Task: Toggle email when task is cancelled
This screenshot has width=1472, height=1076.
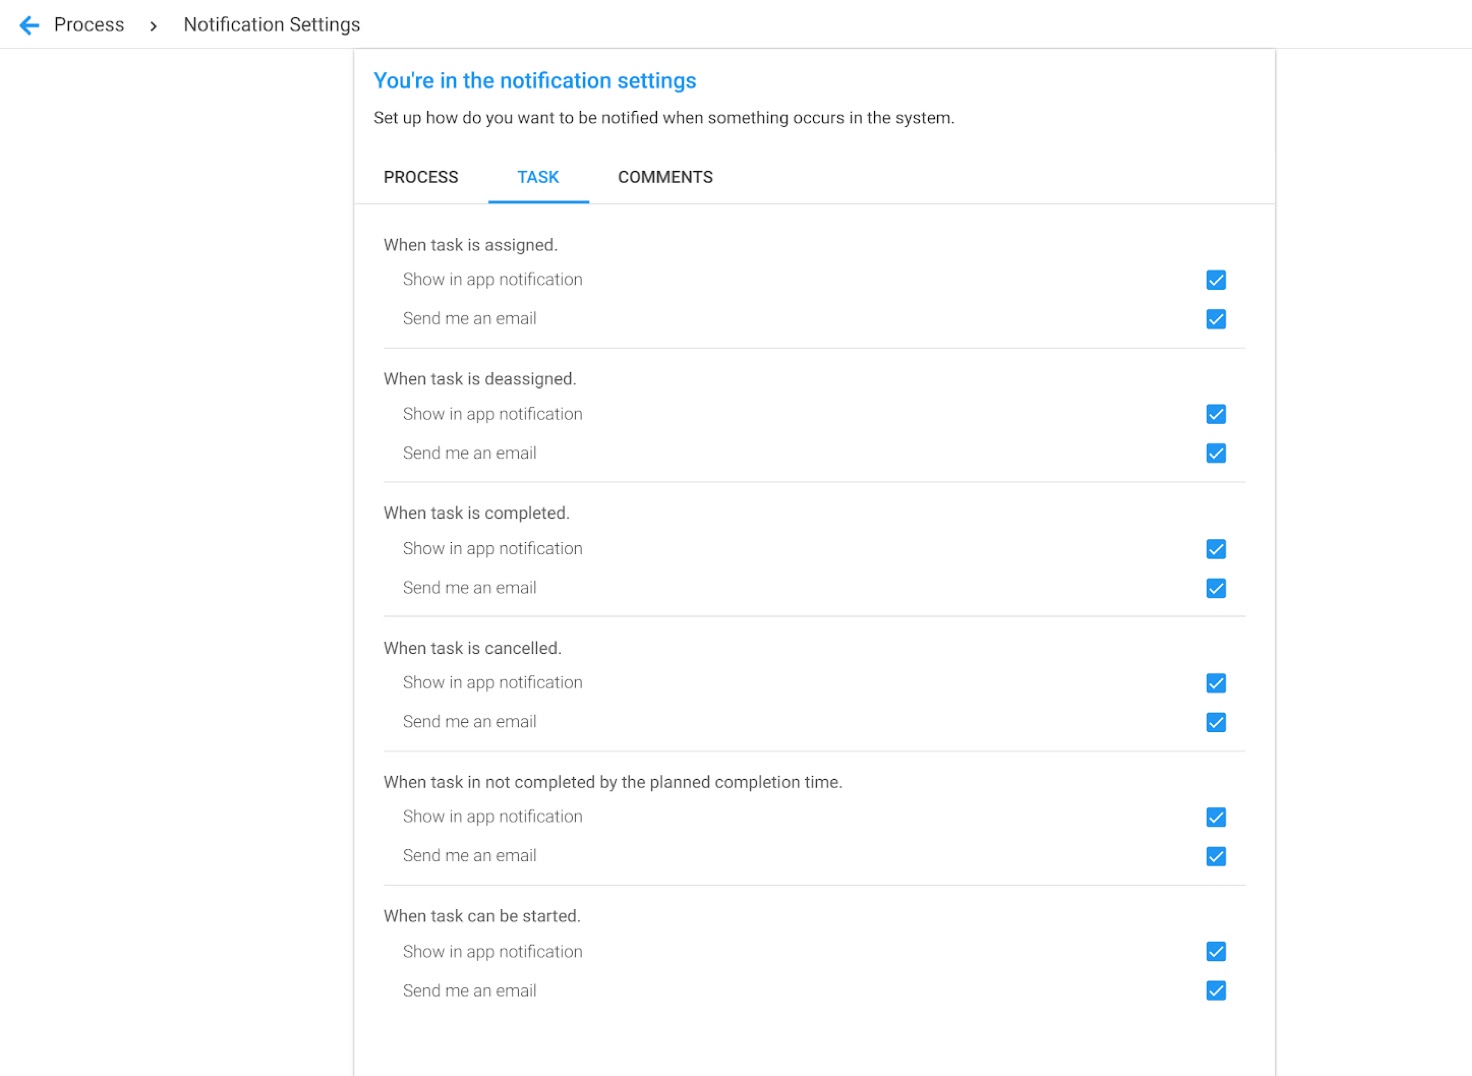Action: [x=1216, y=722]
